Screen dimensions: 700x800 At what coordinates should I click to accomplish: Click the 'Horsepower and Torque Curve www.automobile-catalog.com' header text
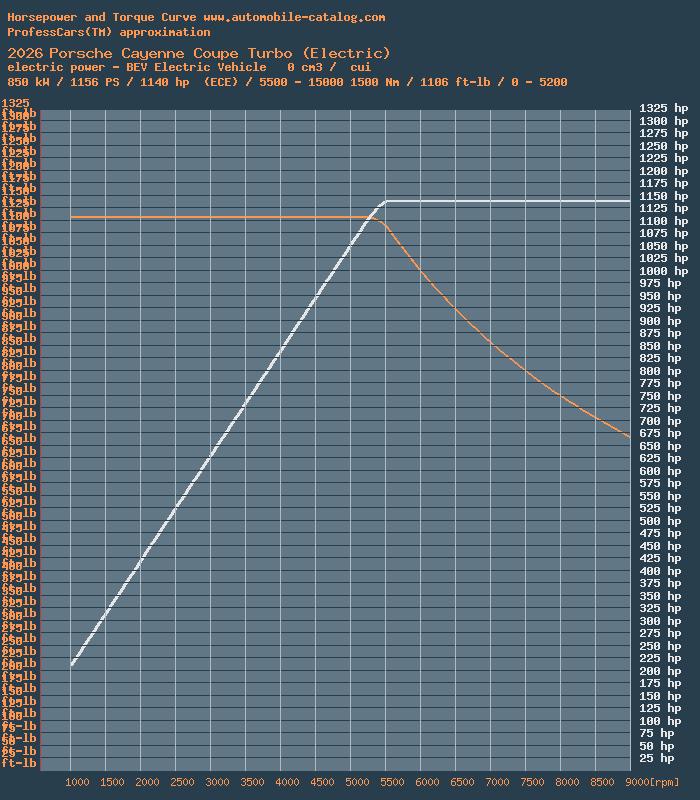point(196,17)
